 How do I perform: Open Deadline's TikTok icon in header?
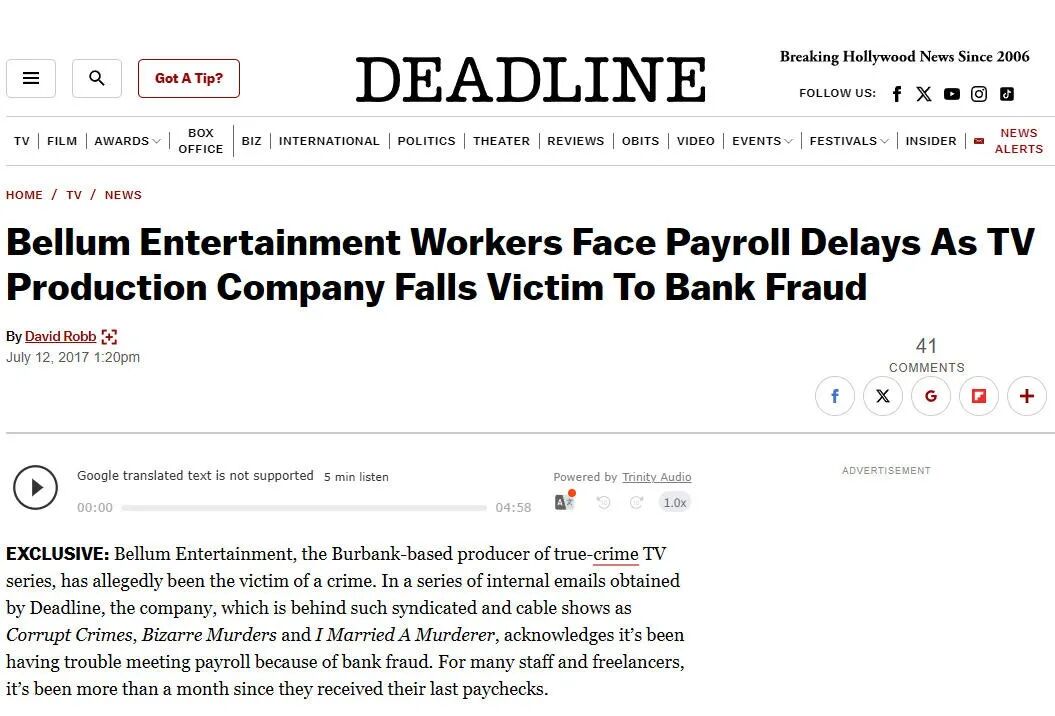[x=1007, y=94]
